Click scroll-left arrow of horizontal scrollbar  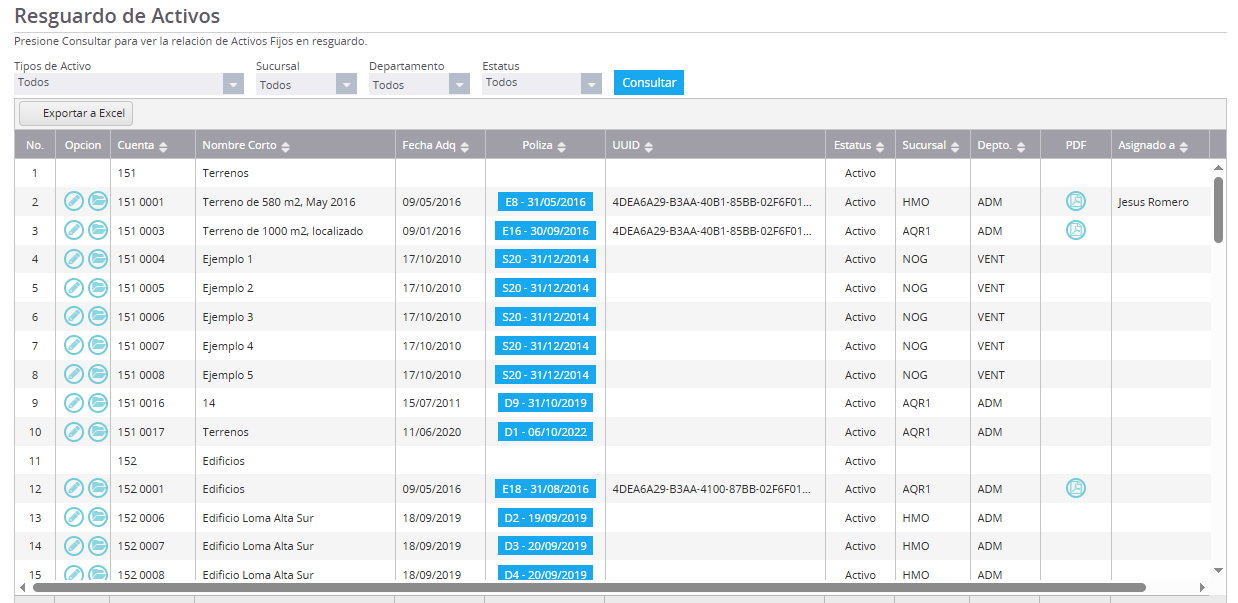(23, 587)
